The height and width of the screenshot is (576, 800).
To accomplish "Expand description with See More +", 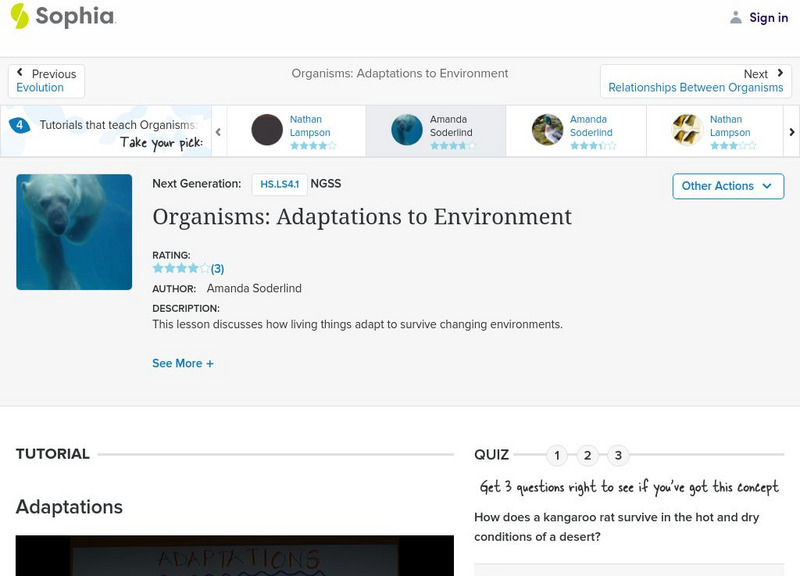I will click(x=183, y=364).
